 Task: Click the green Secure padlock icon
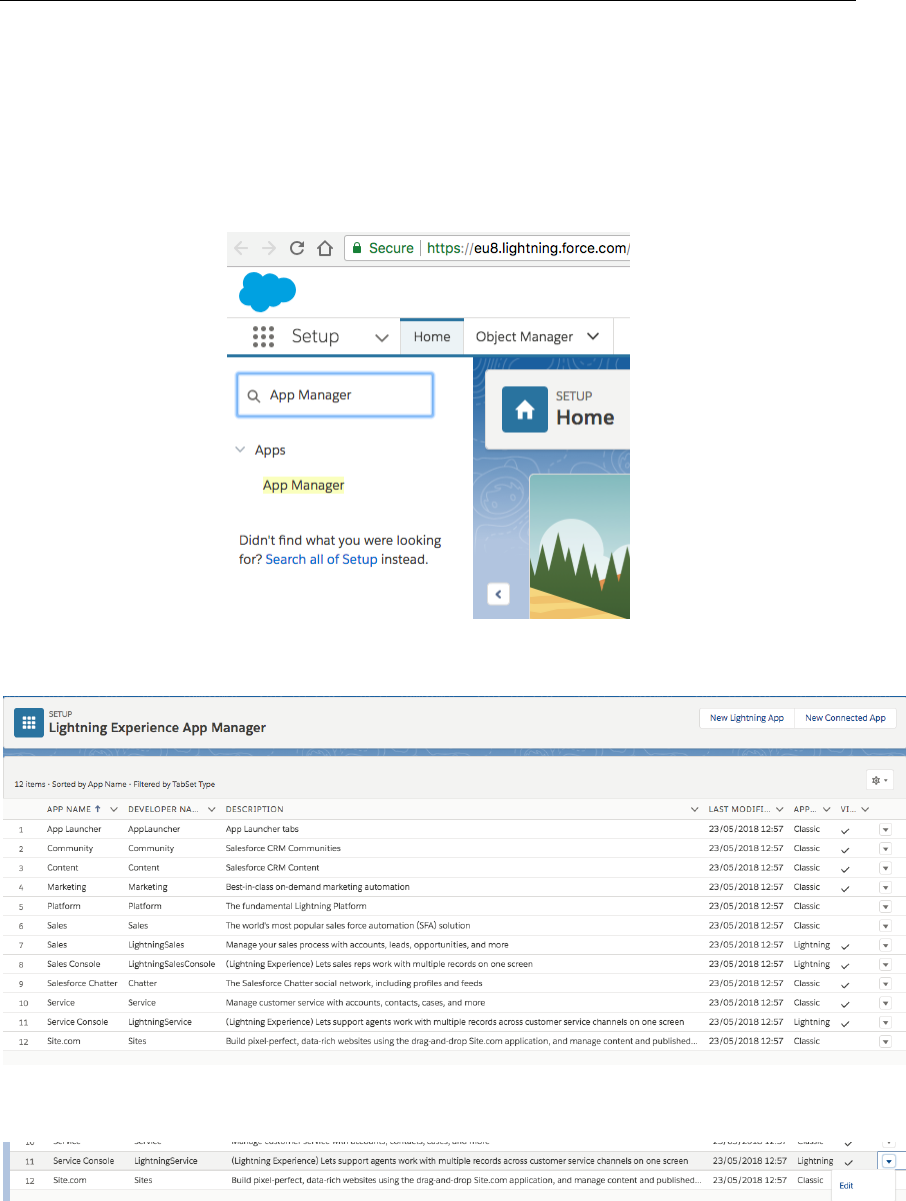click(x=356, y=248)
